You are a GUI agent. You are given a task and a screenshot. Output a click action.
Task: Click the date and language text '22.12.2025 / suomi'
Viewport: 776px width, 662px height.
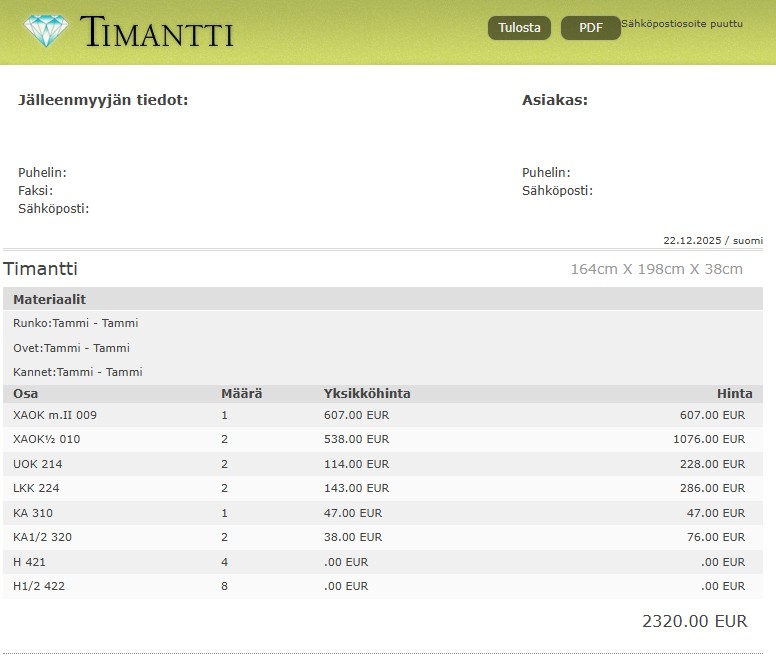712,240
